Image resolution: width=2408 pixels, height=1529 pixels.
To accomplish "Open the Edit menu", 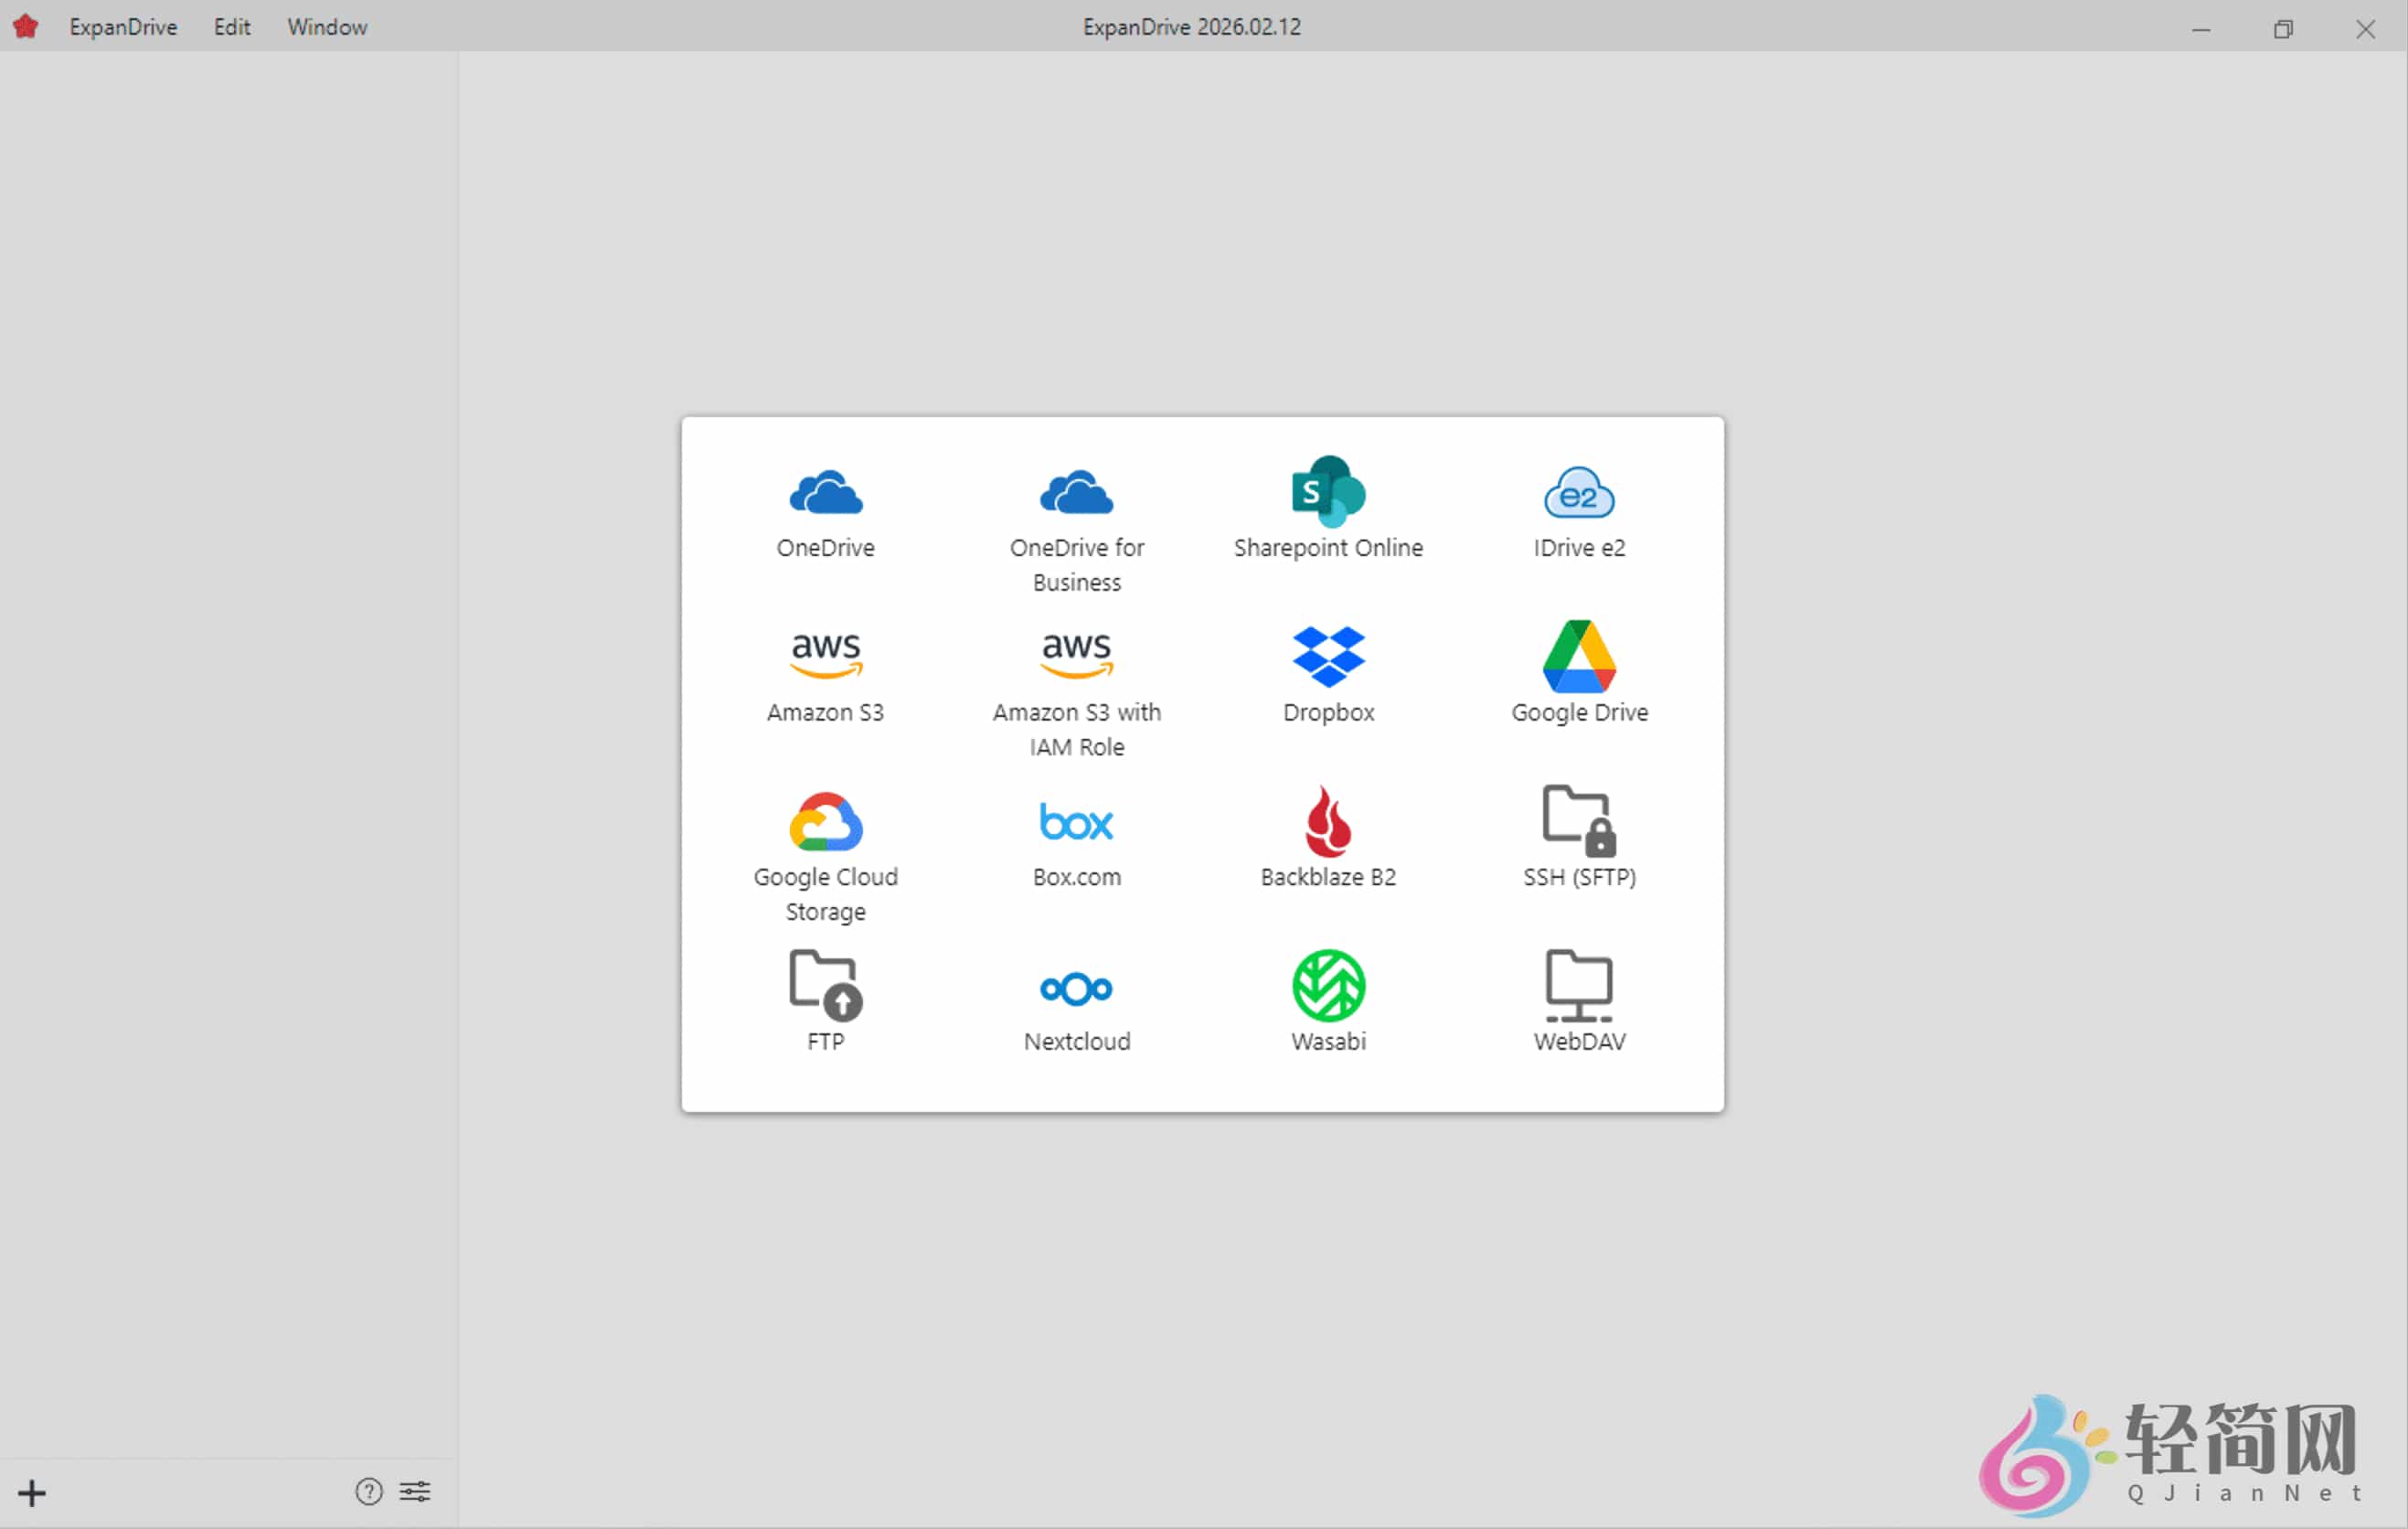I will (232, 27).
